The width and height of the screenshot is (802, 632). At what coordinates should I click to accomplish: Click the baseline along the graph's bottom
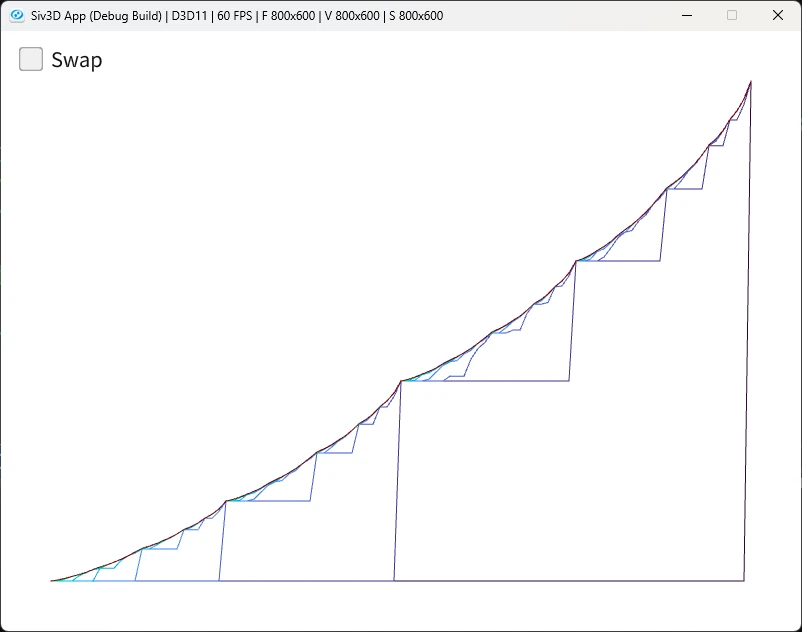(397, 581)
